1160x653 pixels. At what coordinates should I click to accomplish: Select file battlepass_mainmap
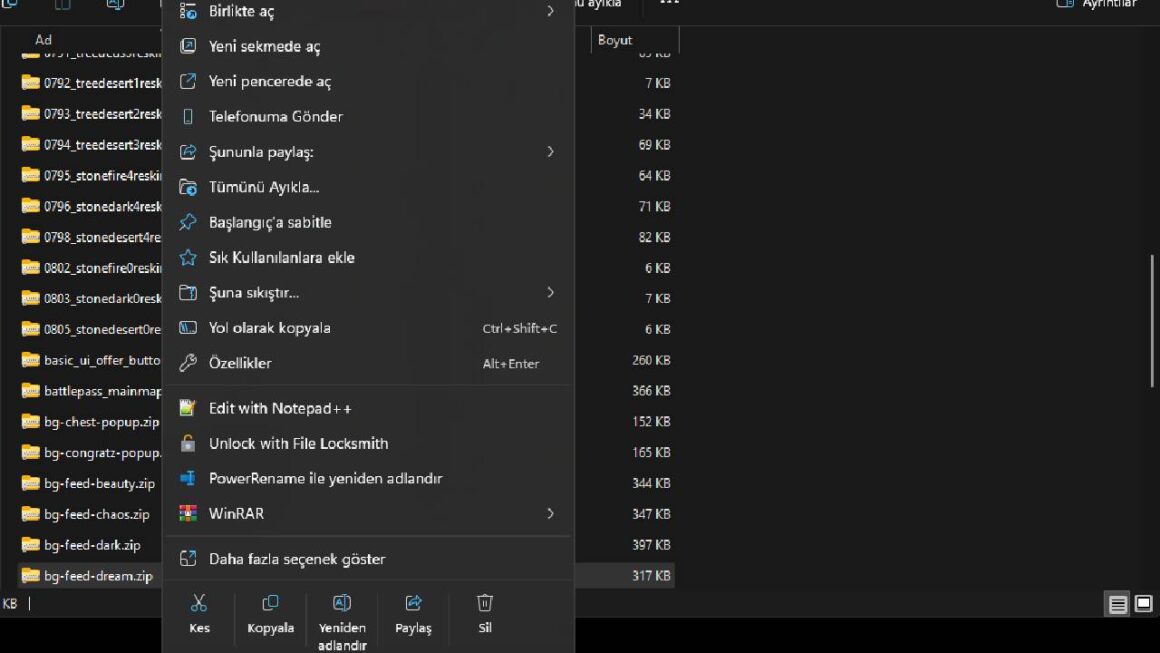102,391
